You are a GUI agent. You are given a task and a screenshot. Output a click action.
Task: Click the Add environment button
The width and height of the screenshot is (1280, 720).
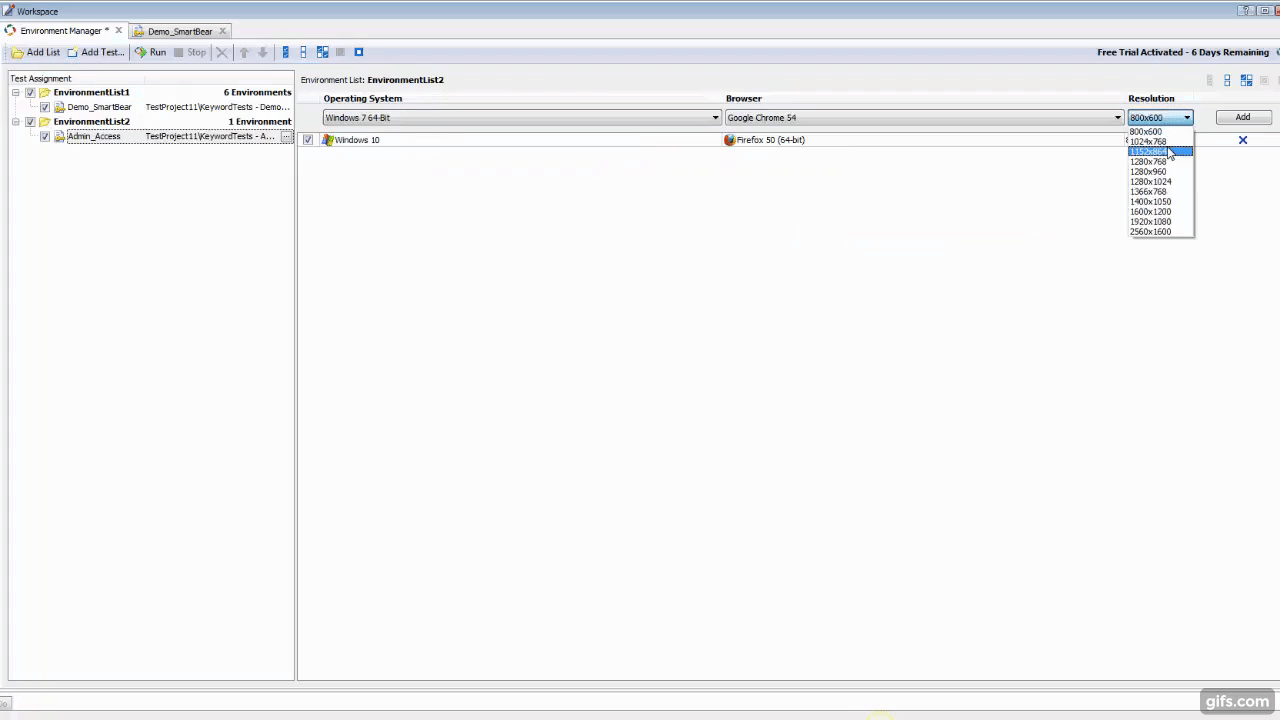[x=1242, y=118]
